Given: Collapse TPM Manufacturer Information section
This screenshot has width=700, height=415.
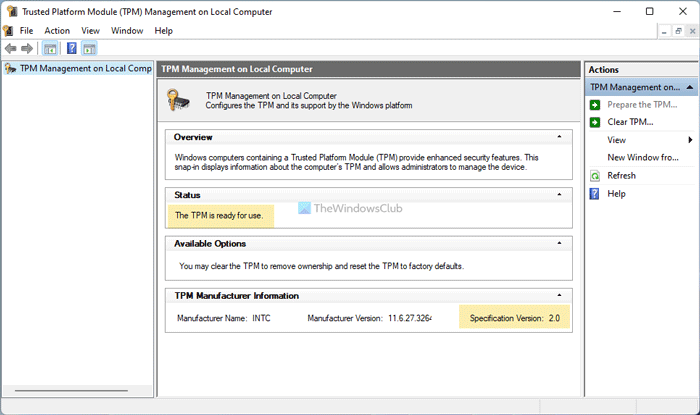Looking at the screenshot, I should click(x=558, y=295).
